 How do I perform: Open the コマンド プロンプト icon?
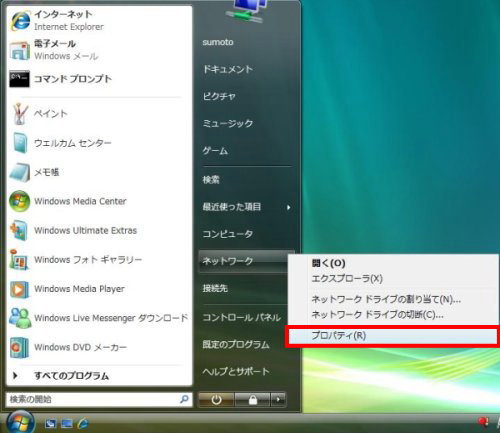19,79
